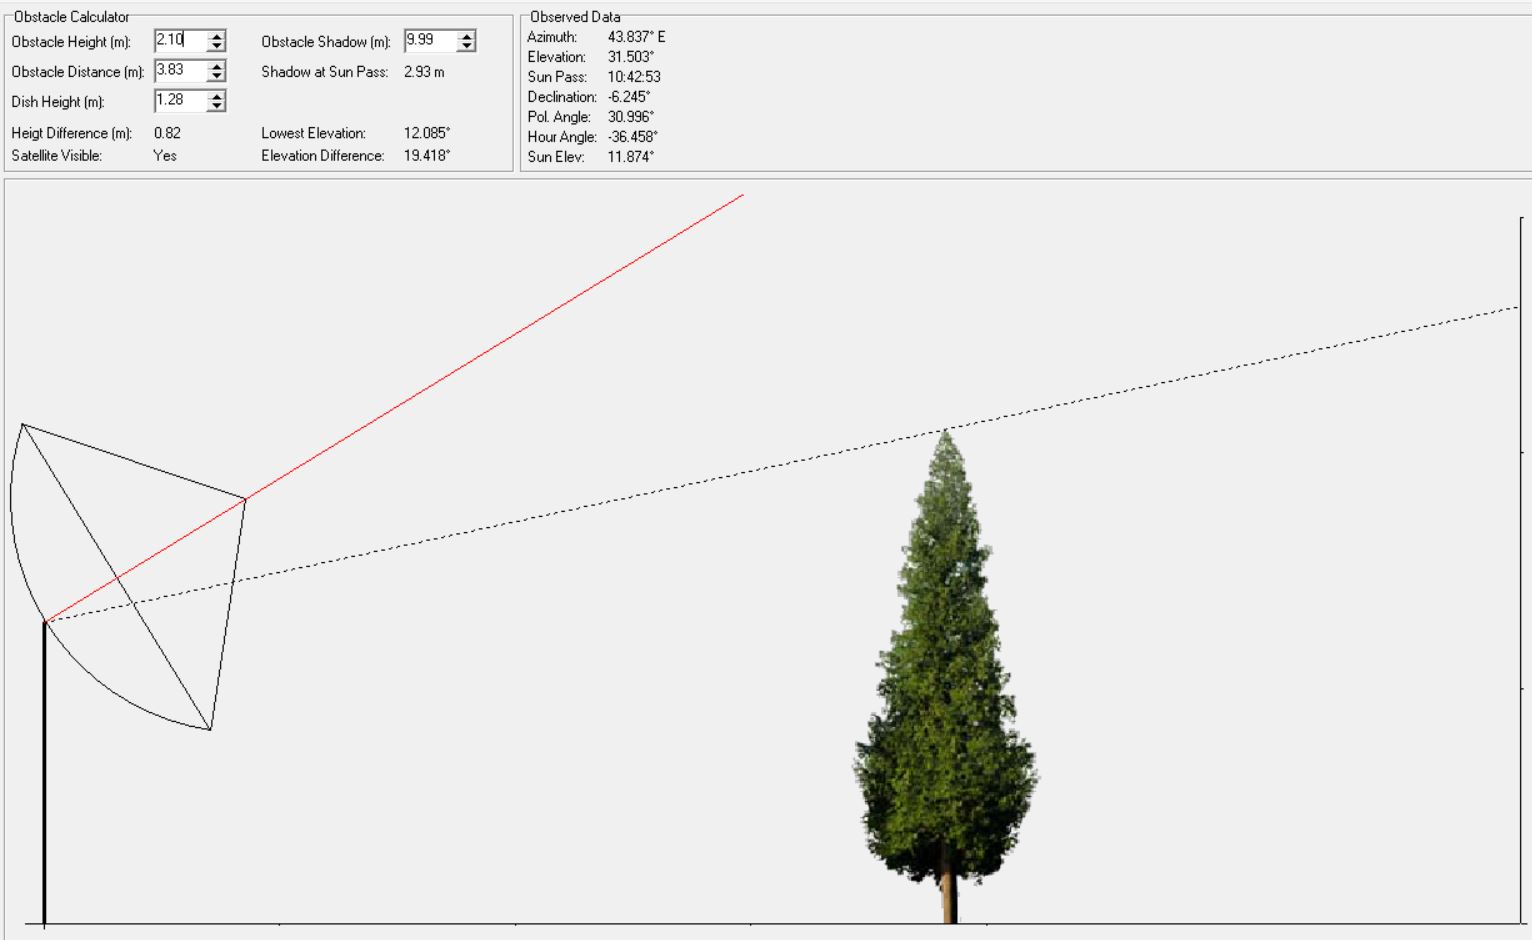Click the Sun Pass time 10:42:53
This screenshot has width=1532, height=940.
[634, 77]
